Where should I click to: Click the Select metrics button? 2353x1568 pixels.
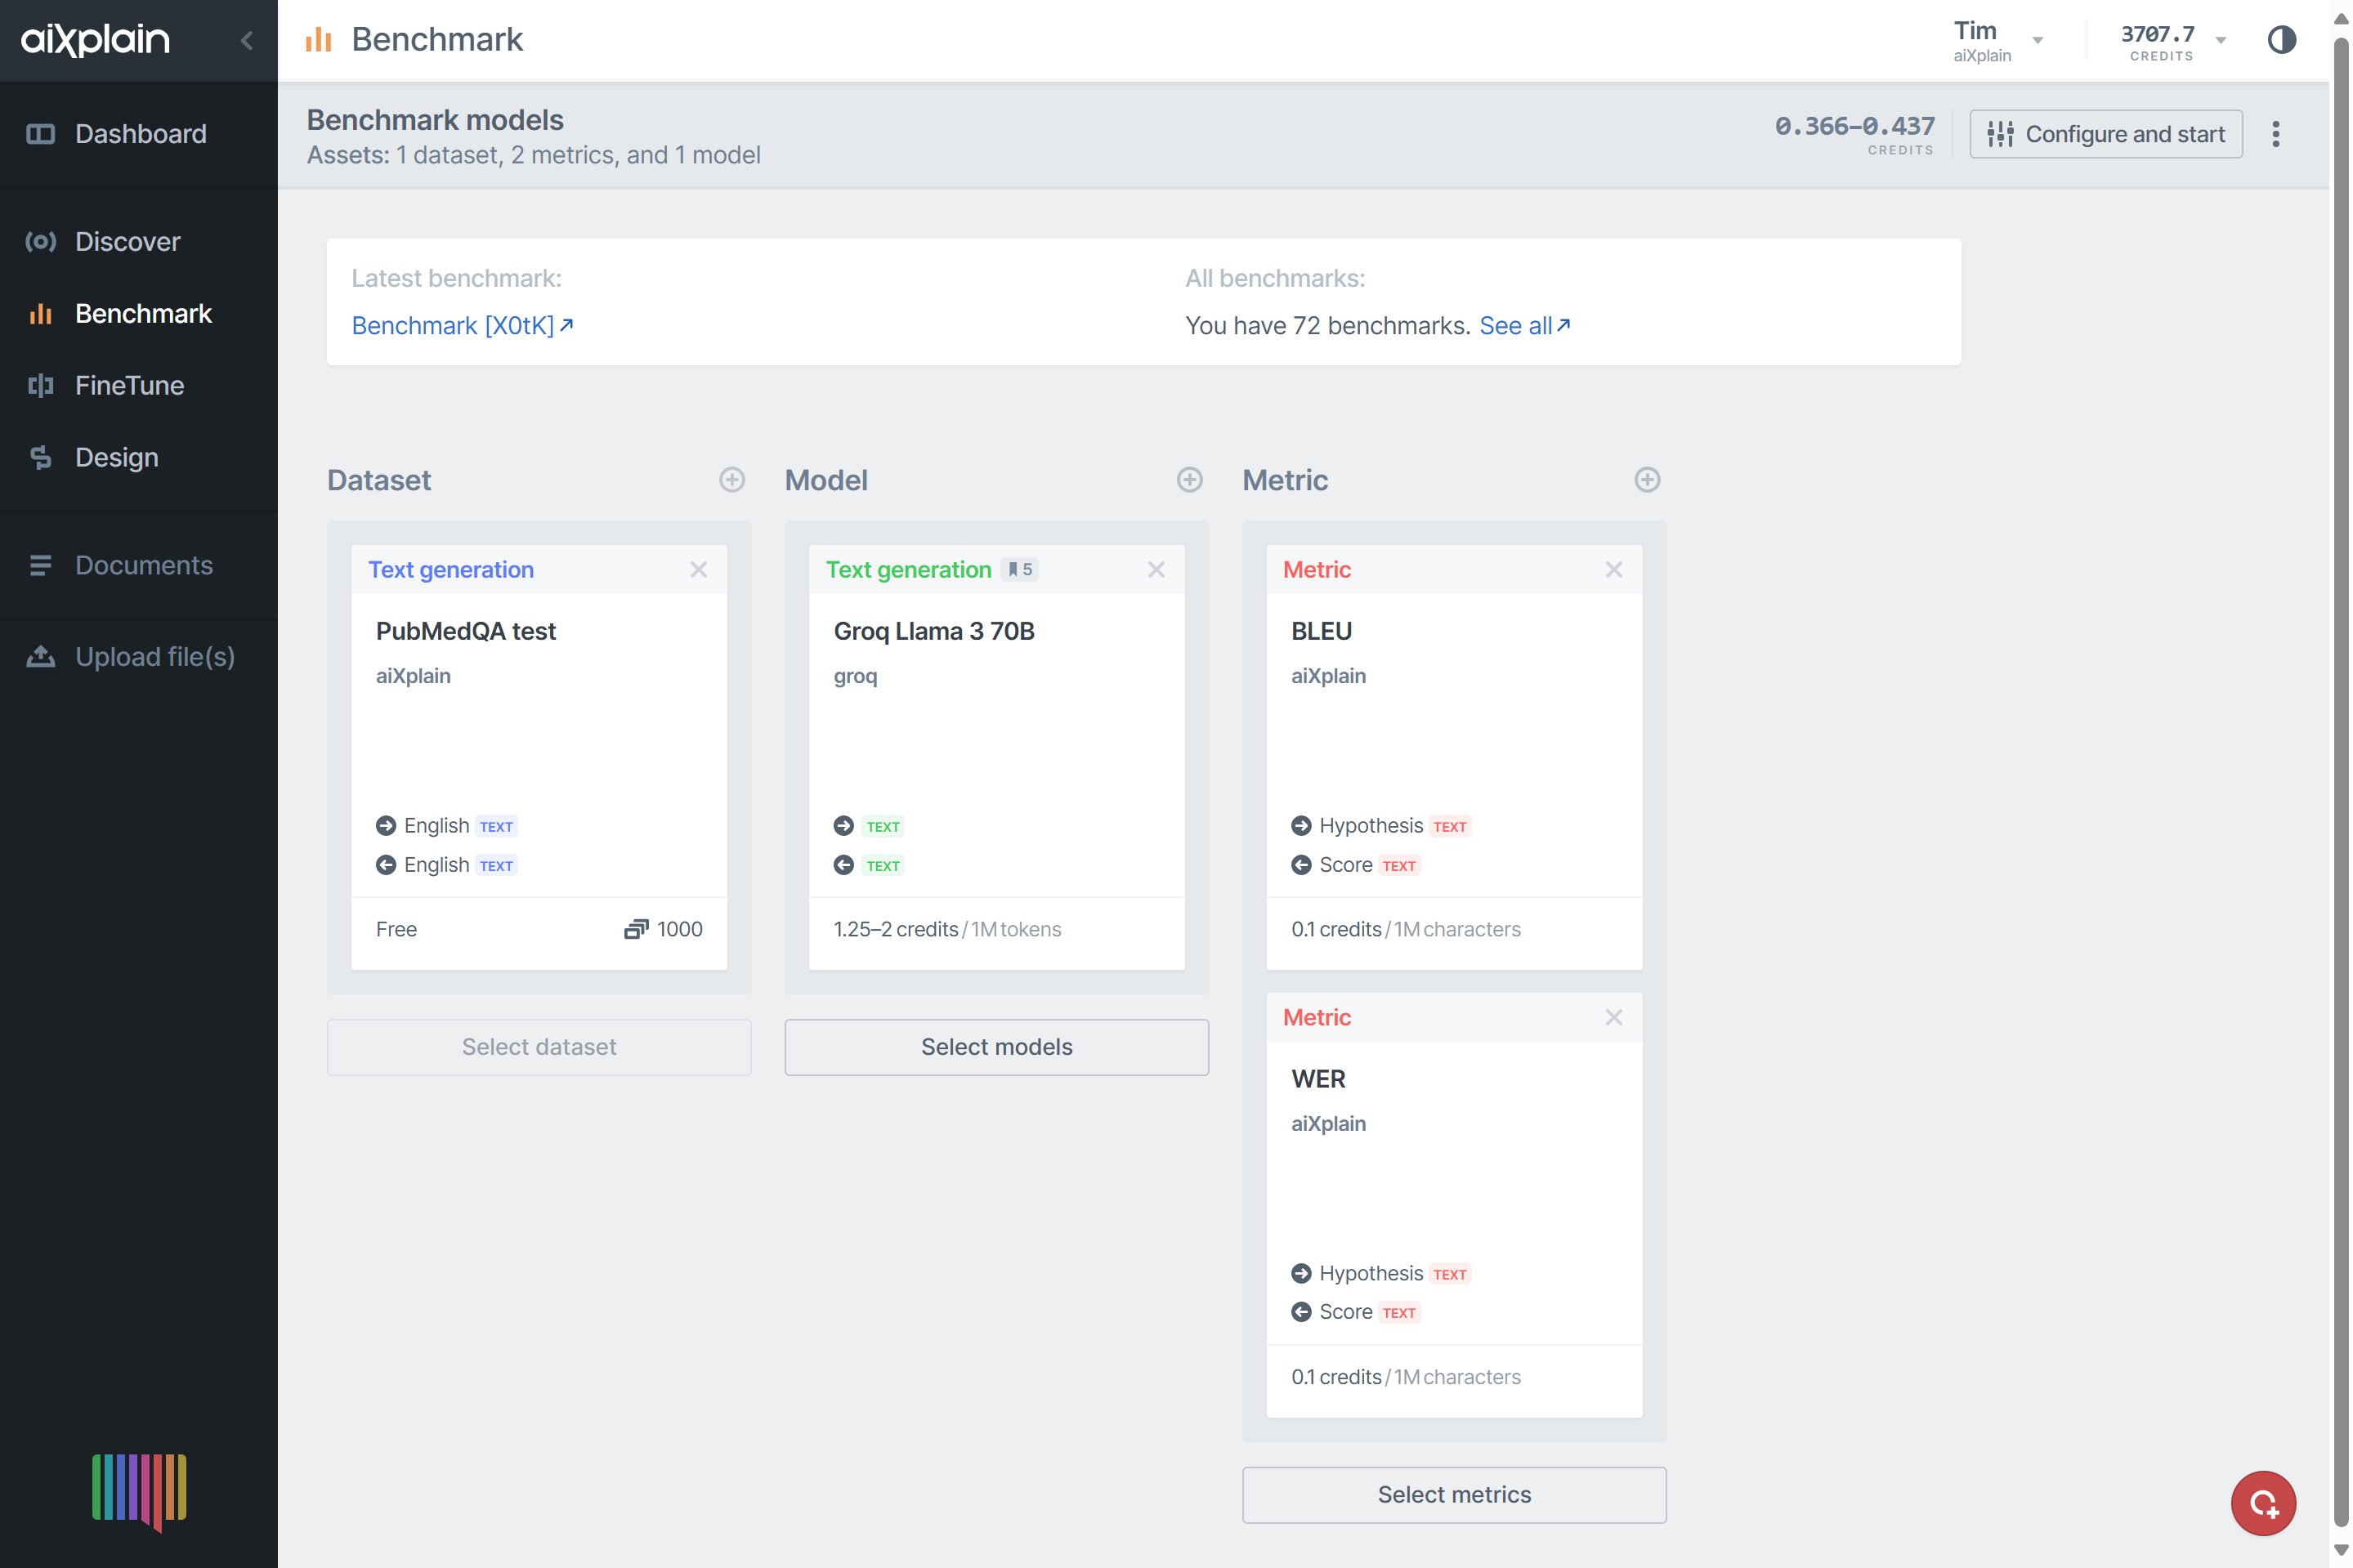coord(1454,1495)
